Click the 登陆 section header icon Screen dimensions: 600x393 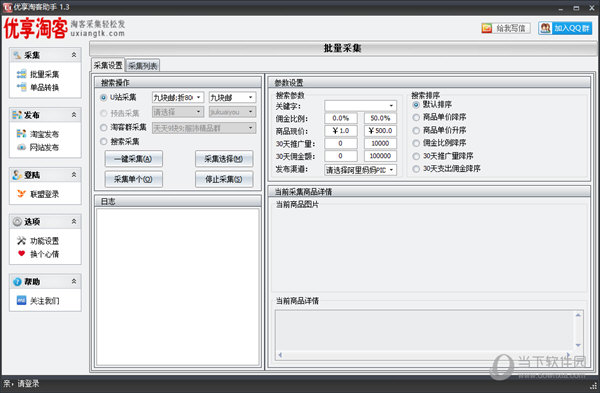point(17,175)
